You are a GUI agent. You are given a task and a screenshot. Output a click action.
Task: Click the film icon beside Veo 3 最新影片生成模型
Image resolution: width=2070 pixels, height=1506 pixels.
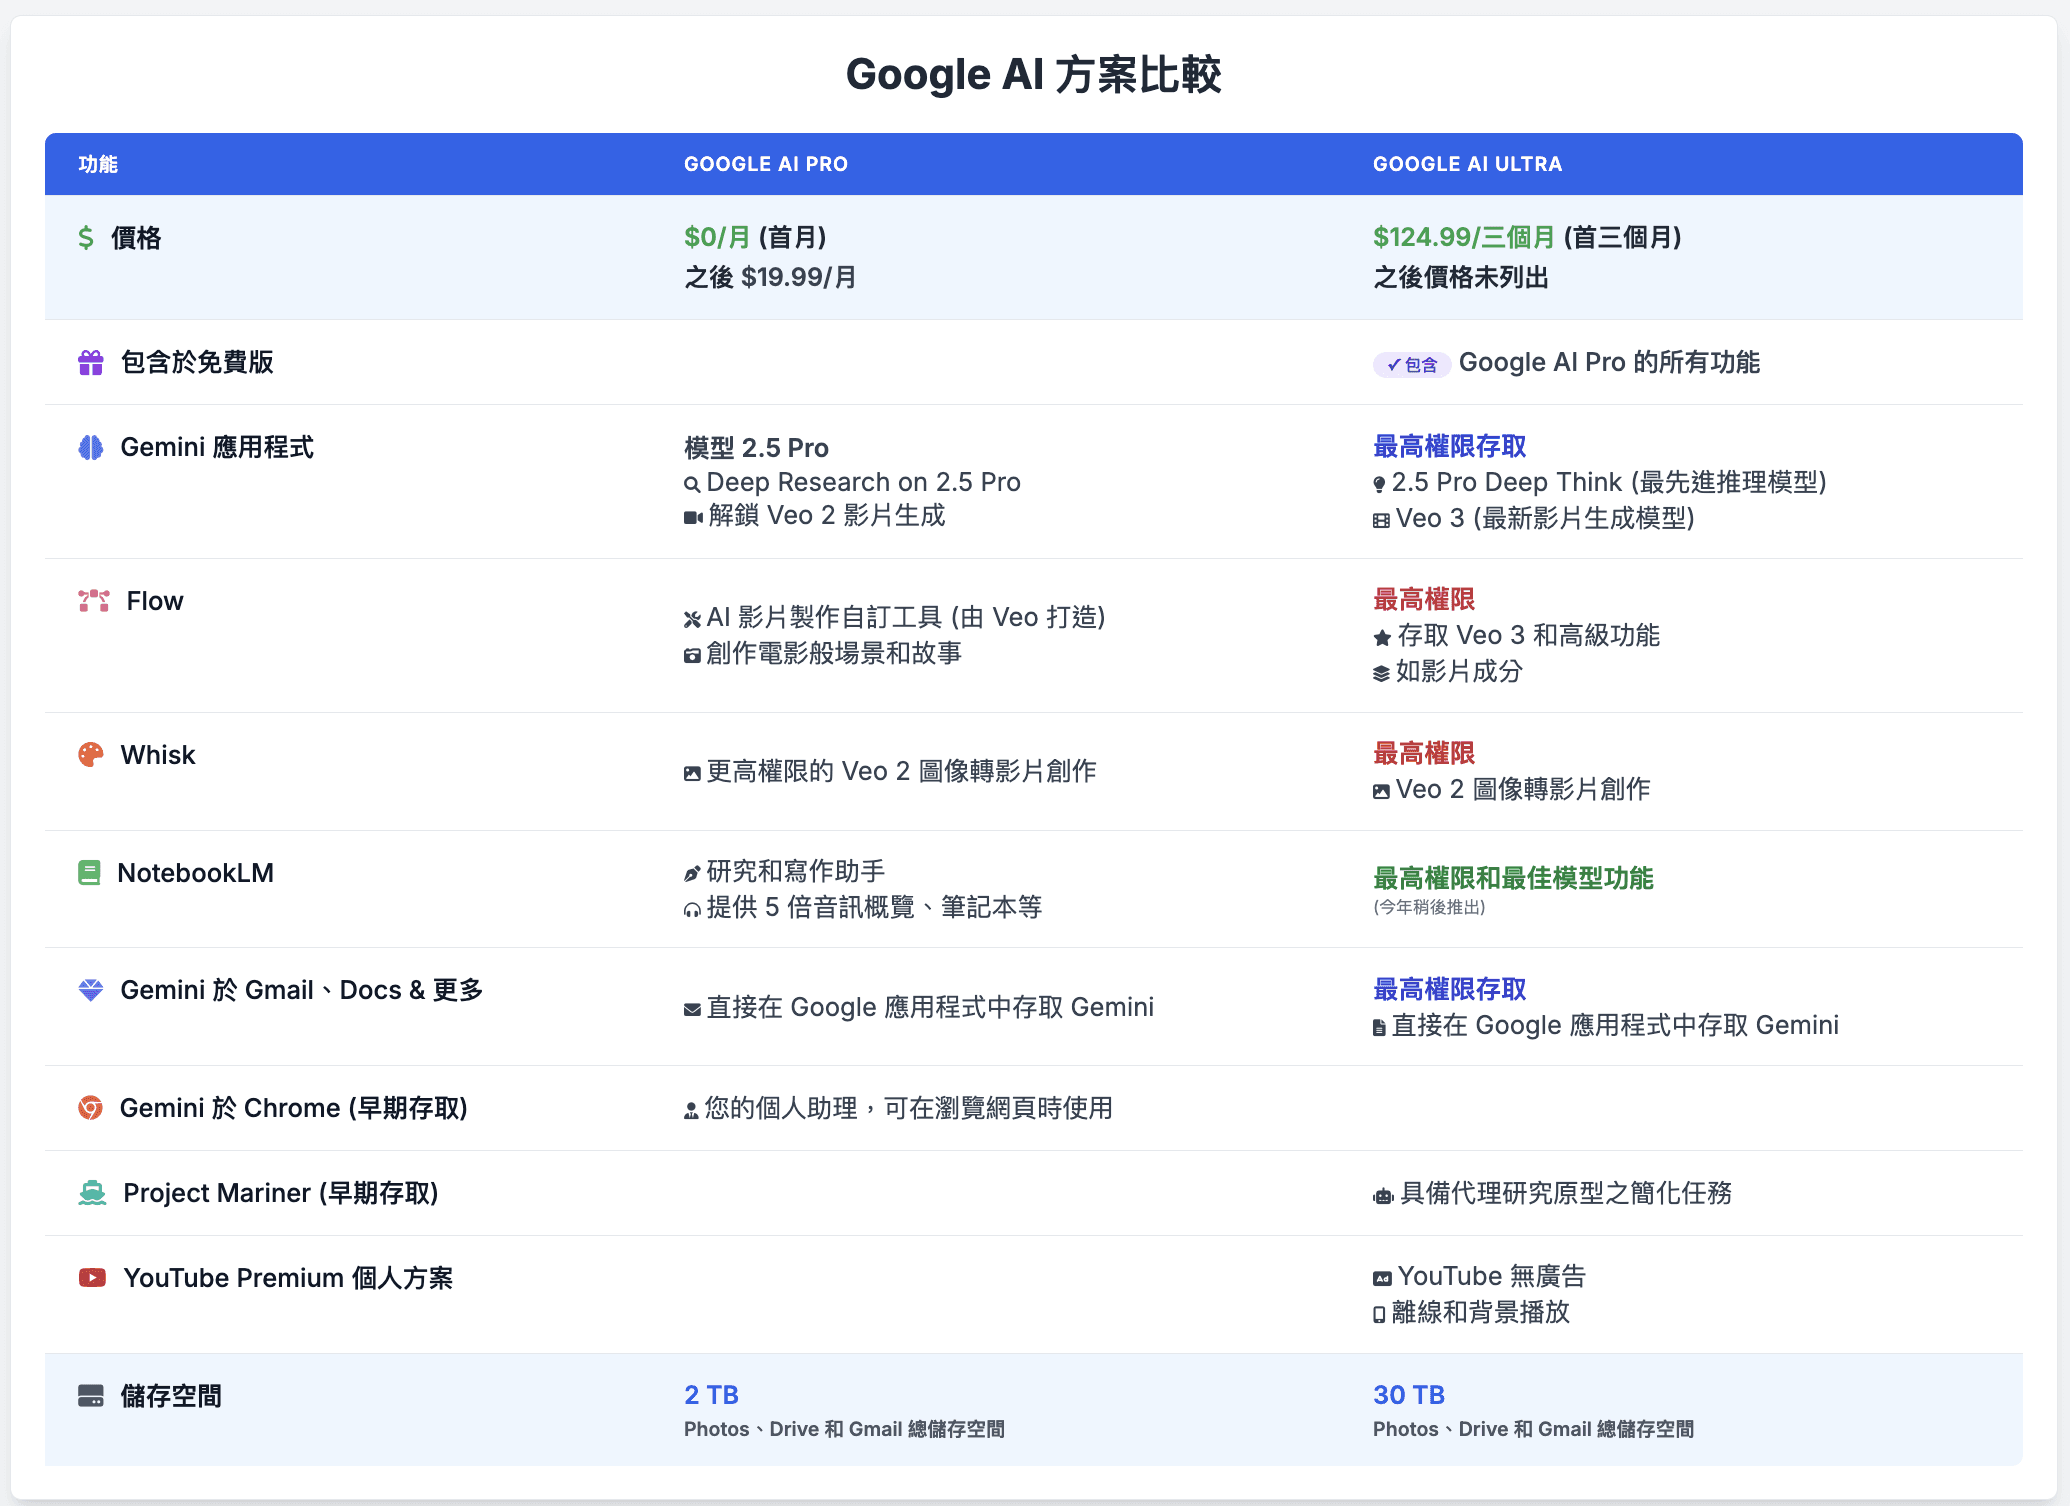coord(1381,521)
